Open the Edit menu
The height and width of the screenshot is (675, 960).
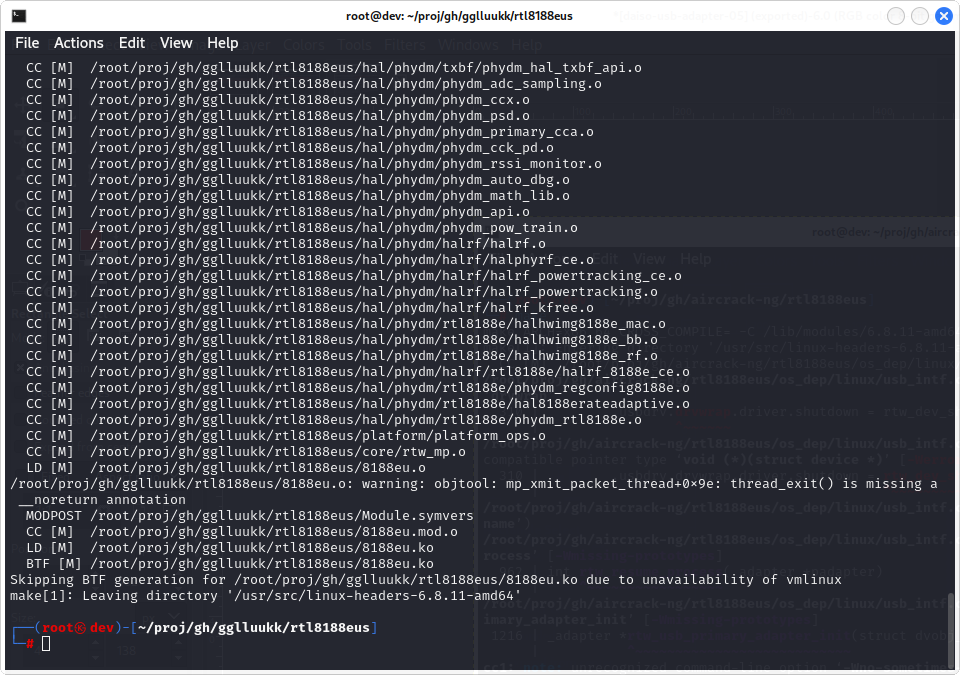(x=131, y=43)
